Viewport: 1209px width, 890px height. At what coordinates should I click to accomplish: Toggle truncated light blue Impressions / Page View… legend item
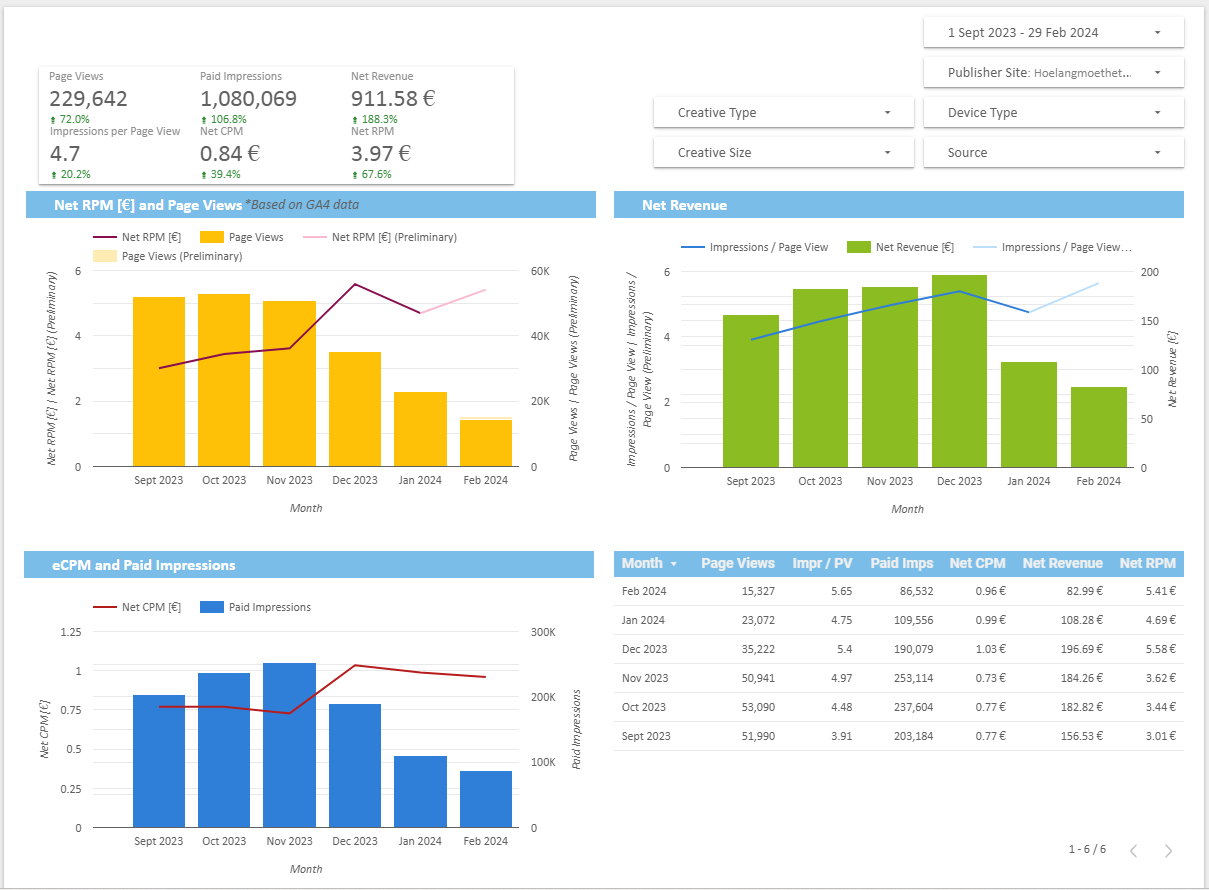pos(1053,247)
